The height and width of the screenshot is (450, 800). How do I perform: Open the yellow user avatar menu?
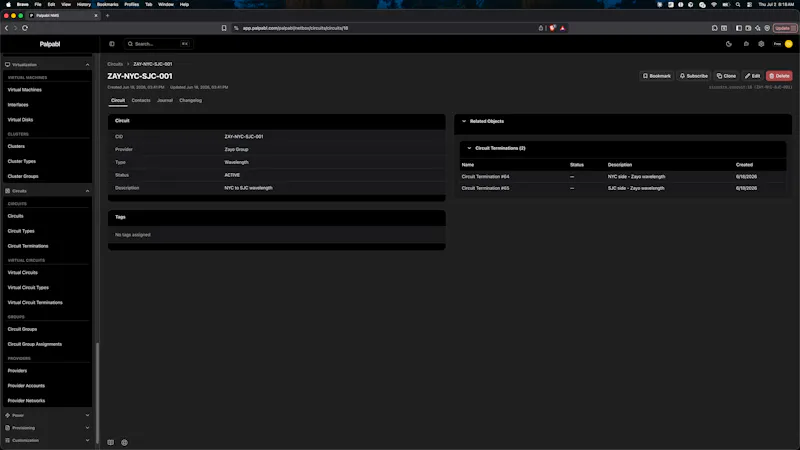click(789, 44)
